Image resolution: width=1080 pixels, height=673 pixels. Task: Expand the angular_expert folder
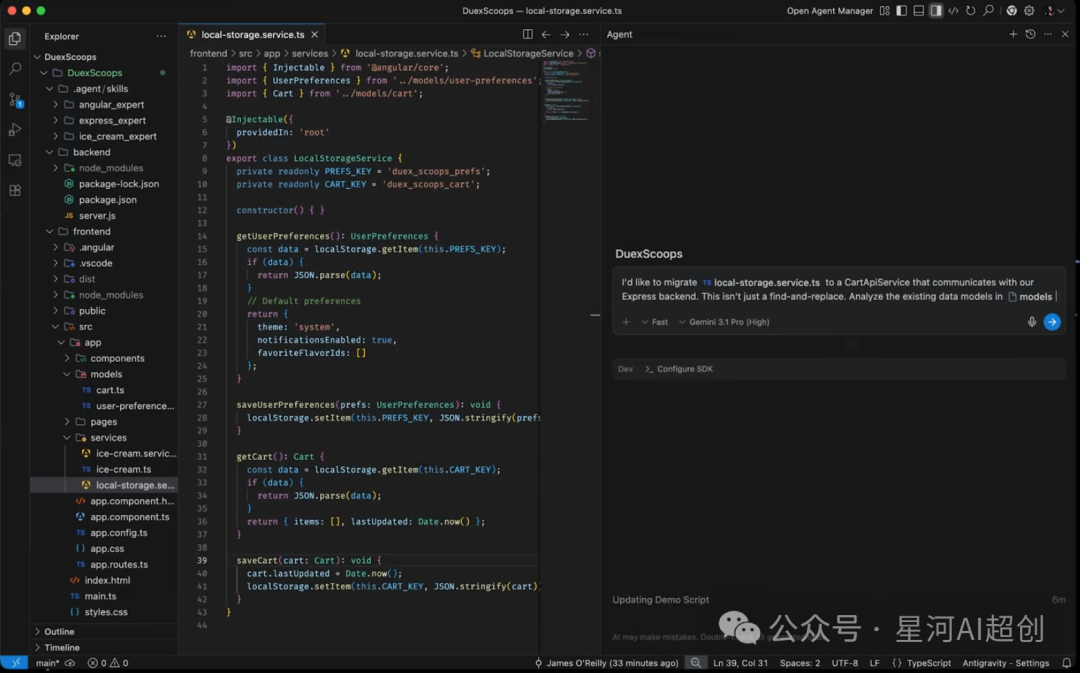[x=111, y=105]
